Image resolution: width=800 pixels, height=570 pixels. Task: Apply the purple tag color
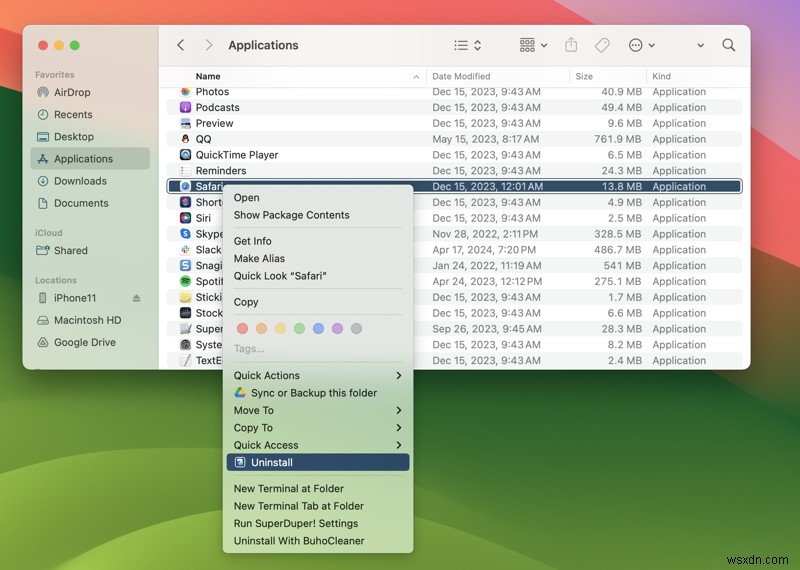pos(337,329)
